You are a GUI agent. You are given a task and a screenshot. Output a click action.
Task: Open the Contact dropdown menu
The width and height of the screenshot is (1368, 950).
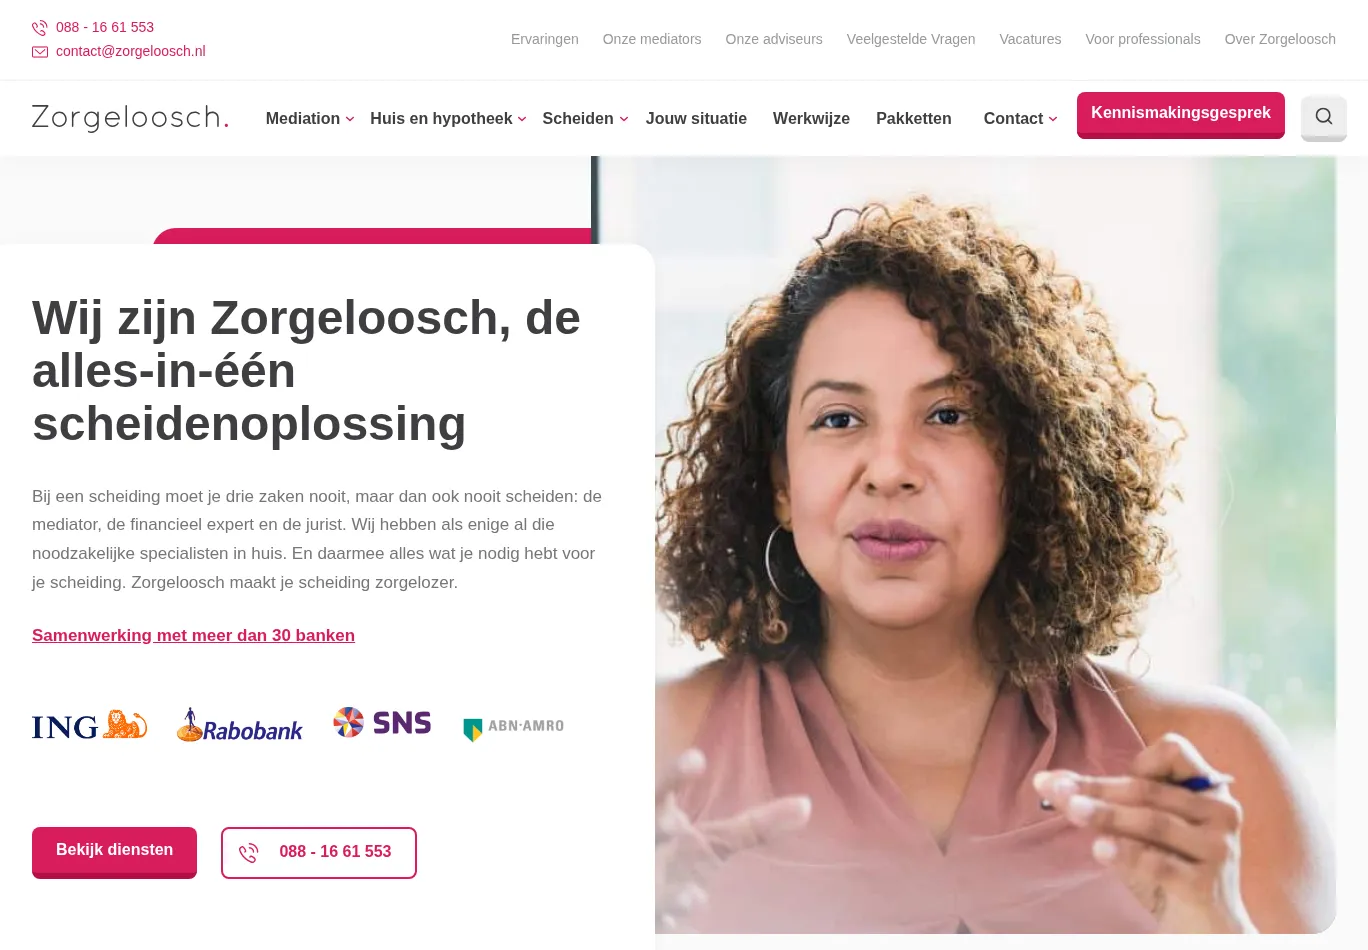click(x=1020, y=118)
